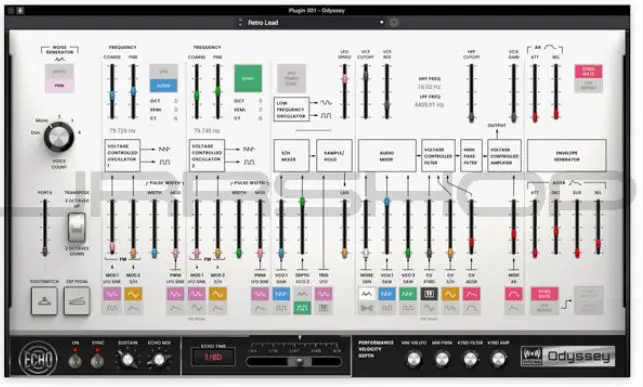Click the Porta slider
643x387 pixels.
45,228
